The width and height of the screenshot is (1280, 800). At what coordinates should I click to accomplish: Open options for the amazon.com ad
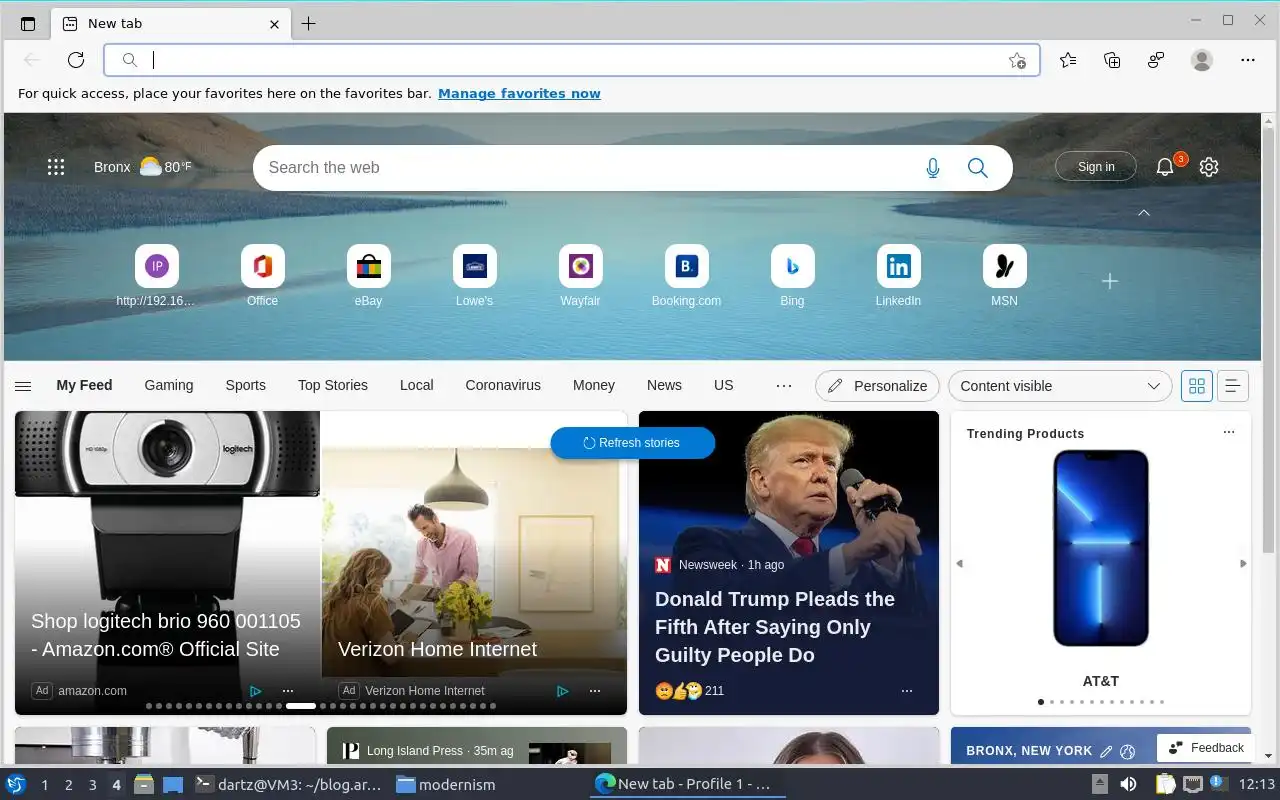[288, 691]
